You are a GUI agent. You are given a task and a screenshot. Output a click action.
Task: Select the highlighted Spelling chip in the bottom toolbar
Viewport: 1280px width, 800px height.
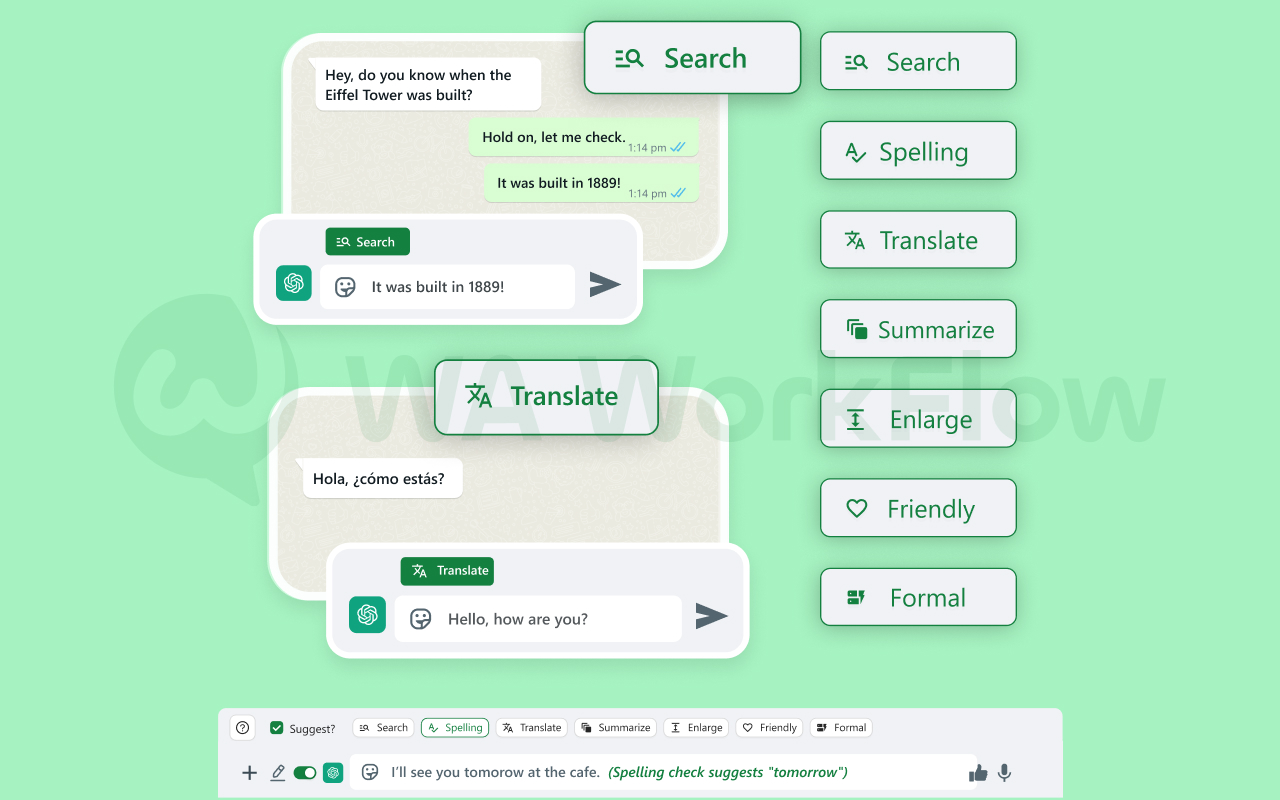tap(455, 728)
